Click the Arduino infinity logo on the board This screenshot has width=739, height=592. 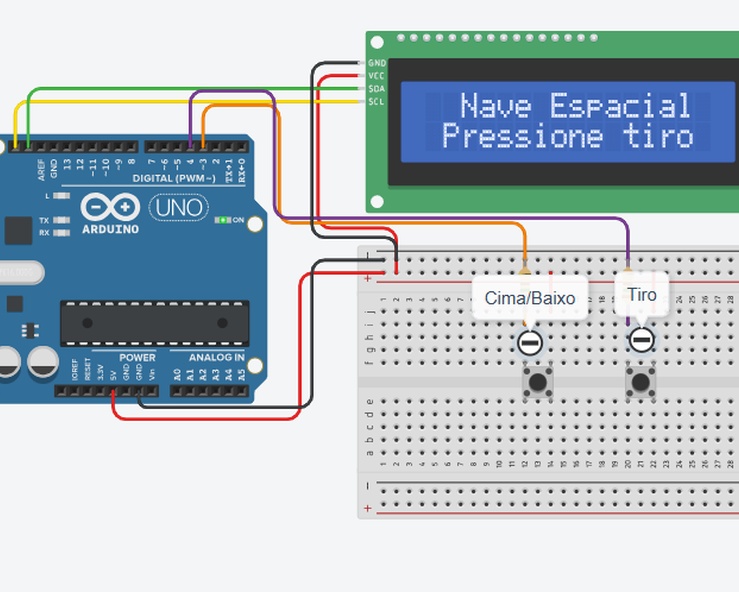tap(111, 207)
